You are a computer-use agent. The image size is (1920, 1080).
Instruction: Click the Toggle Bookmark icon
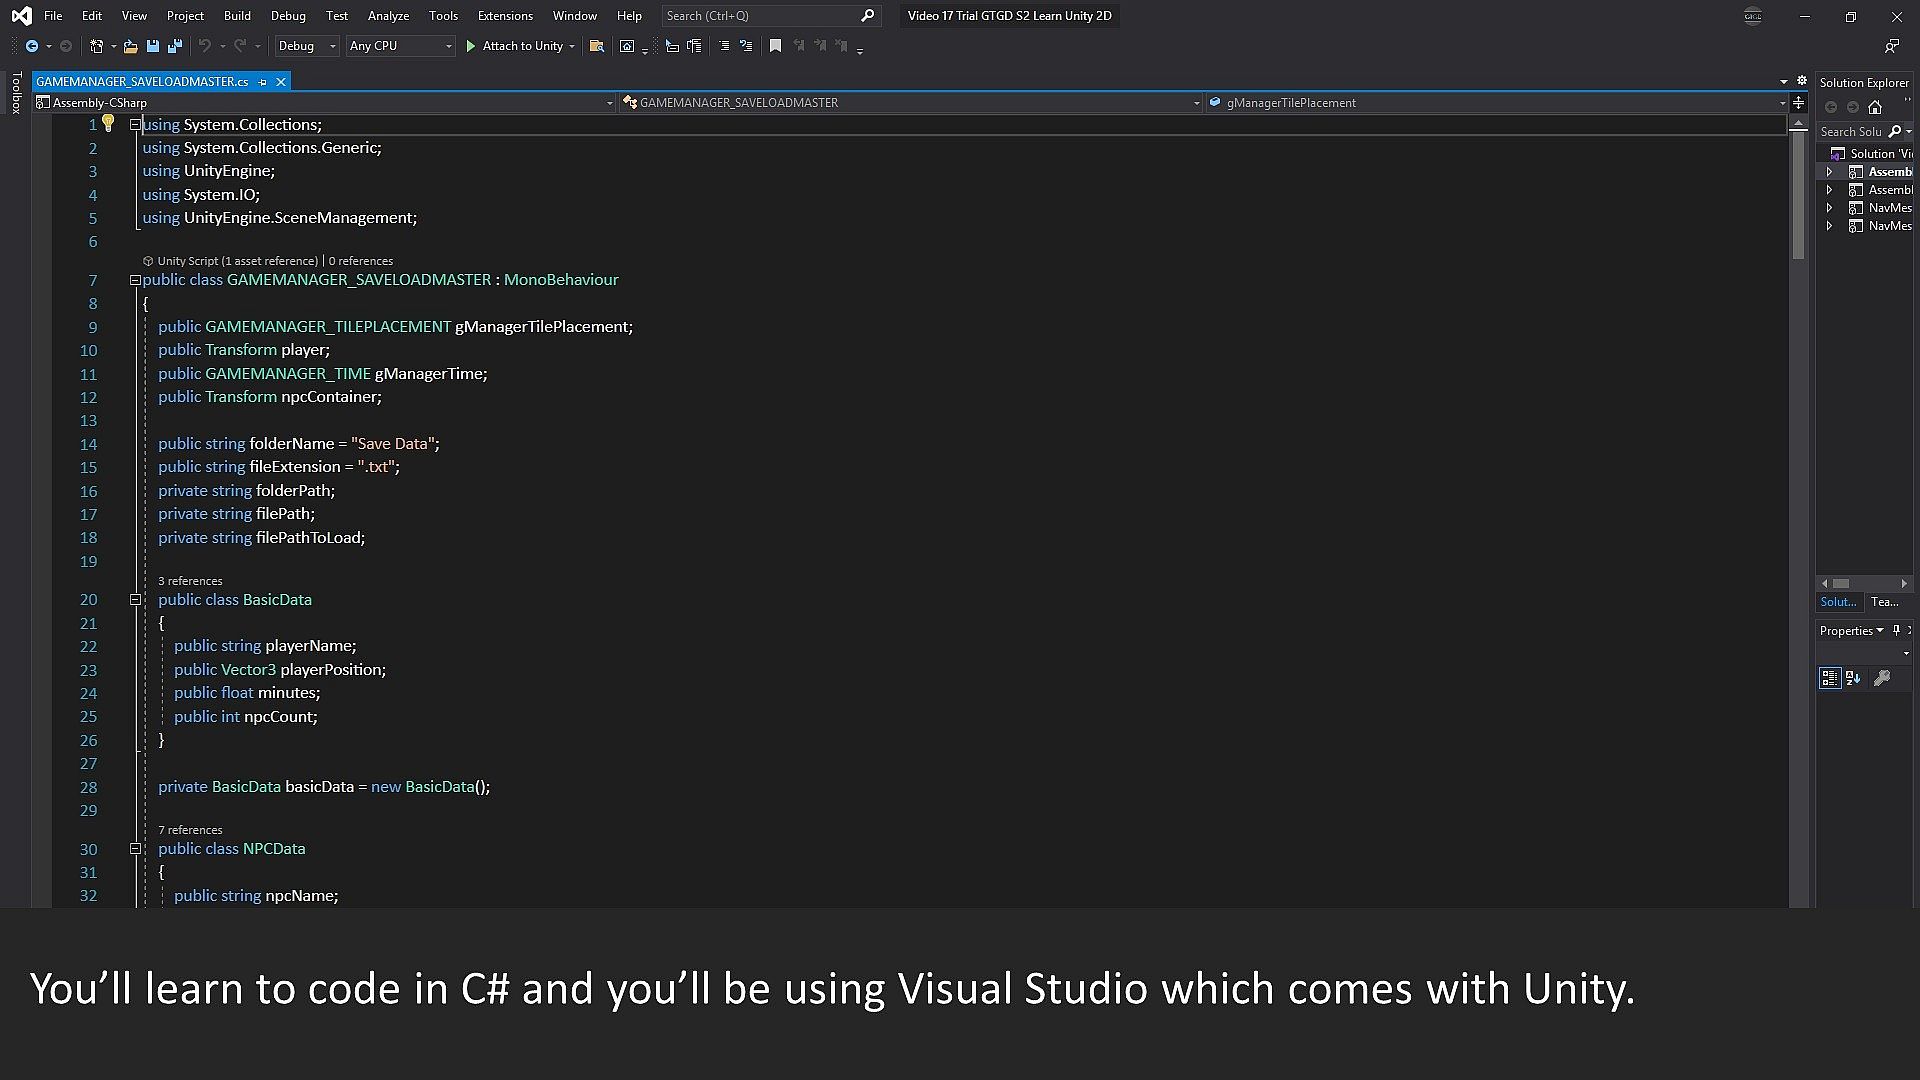pos(775,46)
